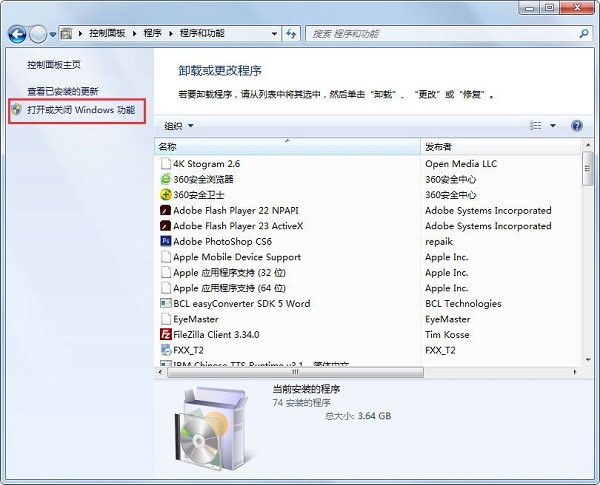The image size is (600, 485).
Task: Sort the list by the 发布者 column header
Action: coord(500,146)
